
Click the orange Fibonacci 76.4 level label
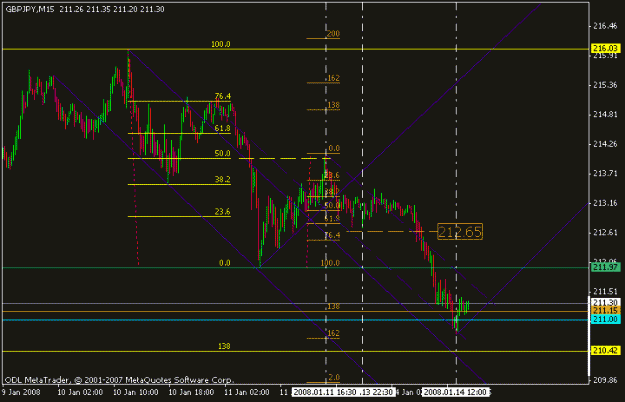[x=332, y=235]
